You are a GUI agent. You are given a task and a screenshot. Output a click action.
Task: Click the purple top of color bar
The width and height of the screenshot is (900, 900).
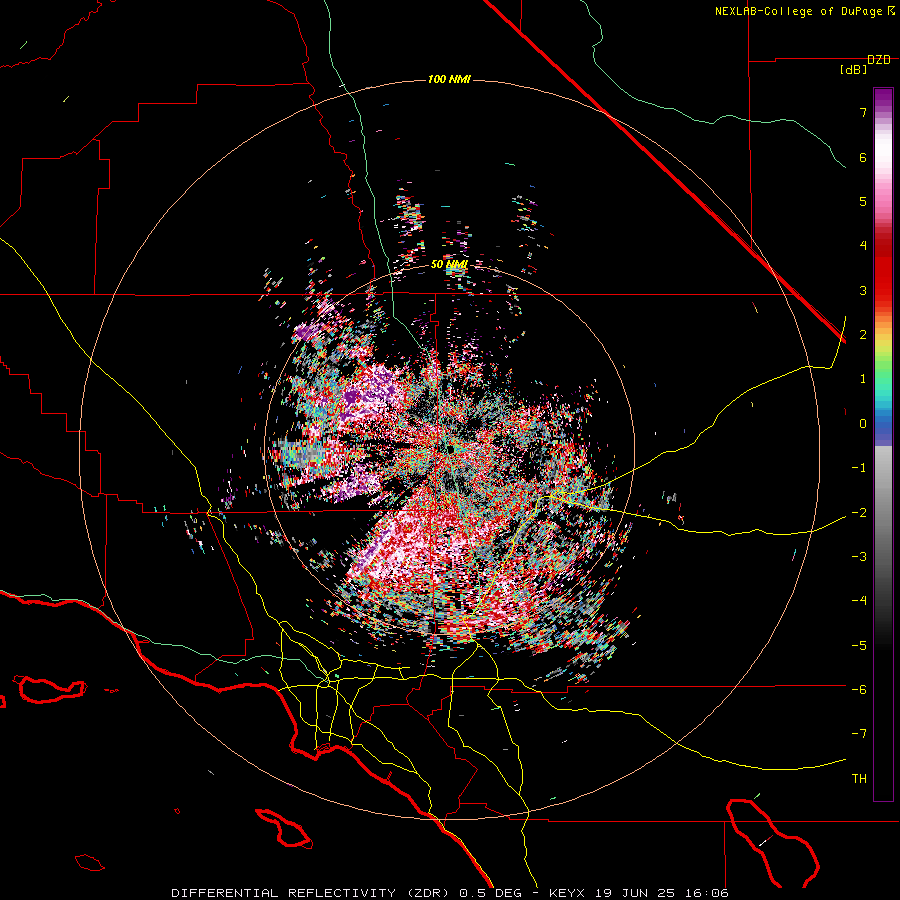pos(883,99)
